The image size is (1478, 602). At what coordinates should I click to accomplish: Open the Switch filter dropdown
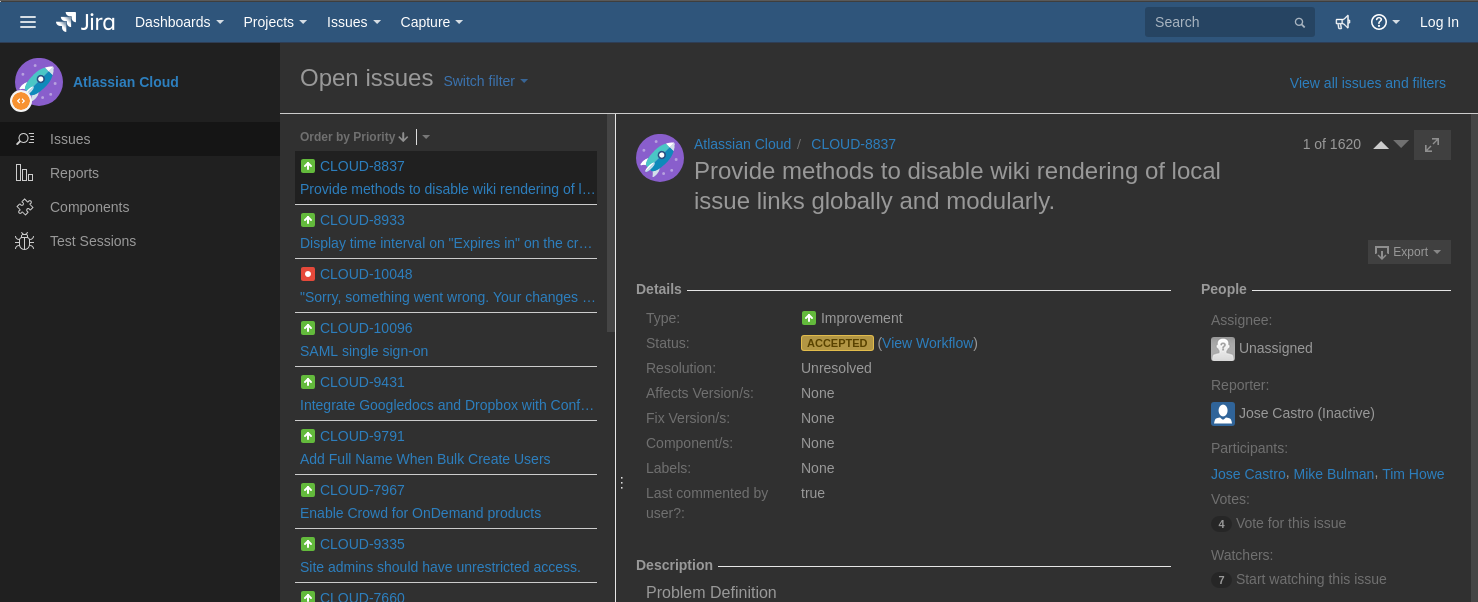point(485,81)
